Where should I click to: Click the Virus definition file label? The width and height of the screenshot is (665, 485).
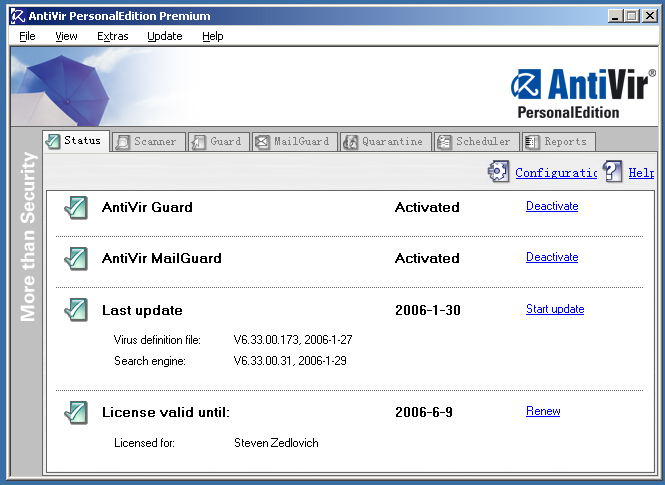157,340
